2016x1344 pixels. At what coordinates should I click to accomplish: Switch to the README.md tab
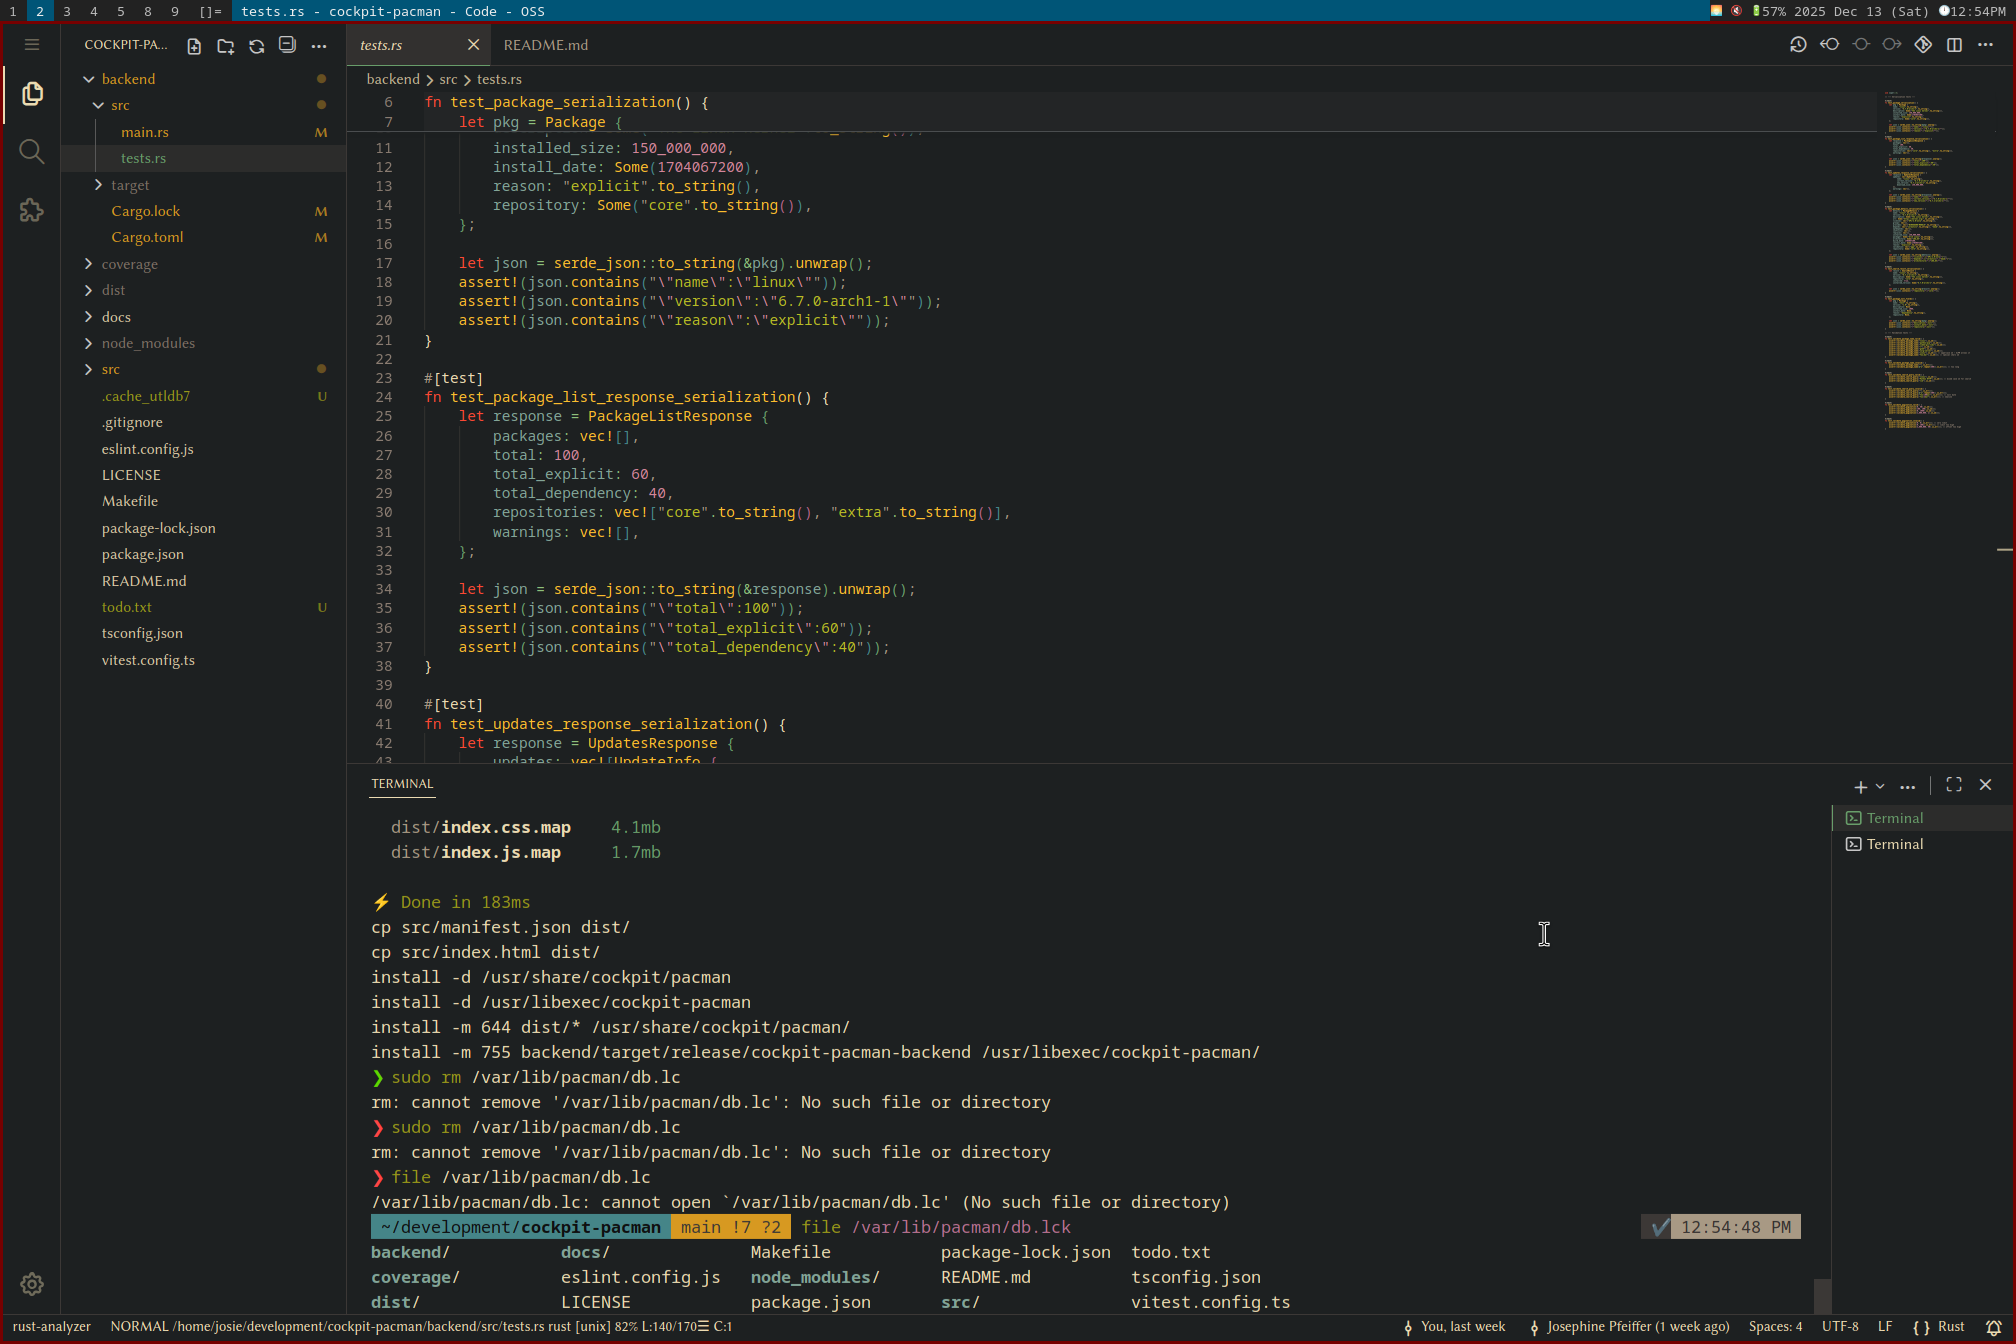click(545, 45)
